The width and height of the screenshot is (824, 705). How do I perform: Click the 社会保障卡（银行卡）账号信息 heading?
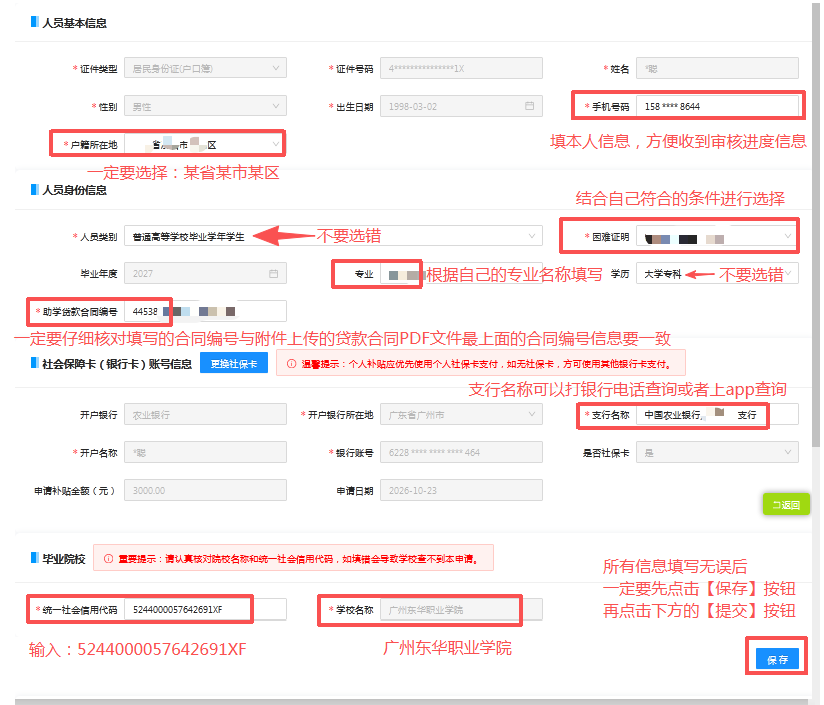pyautogui.click(x=117, y=364)
